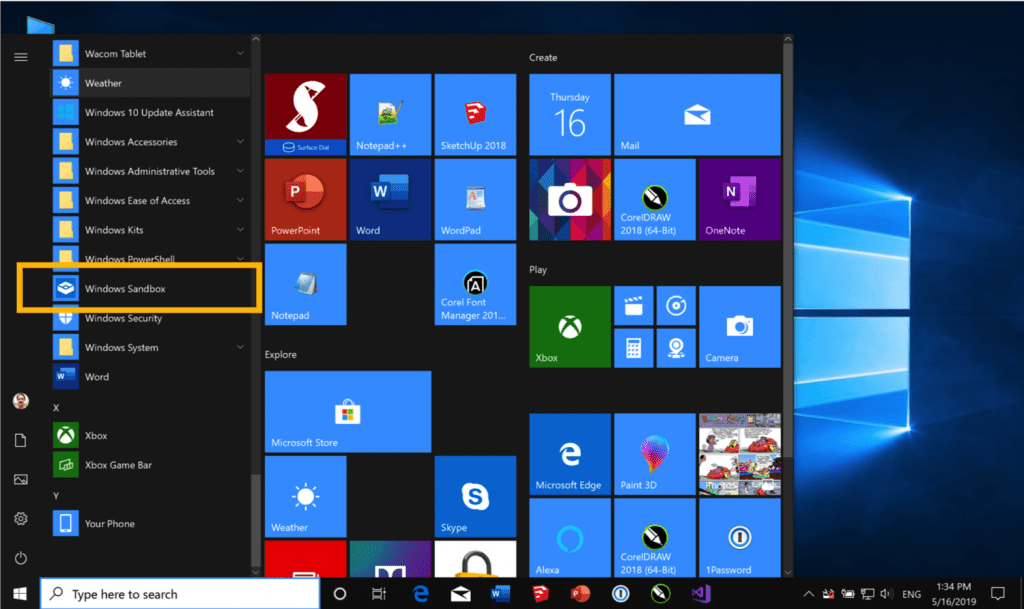
Task: Launch Word from the app list
Action: (150, 377)
